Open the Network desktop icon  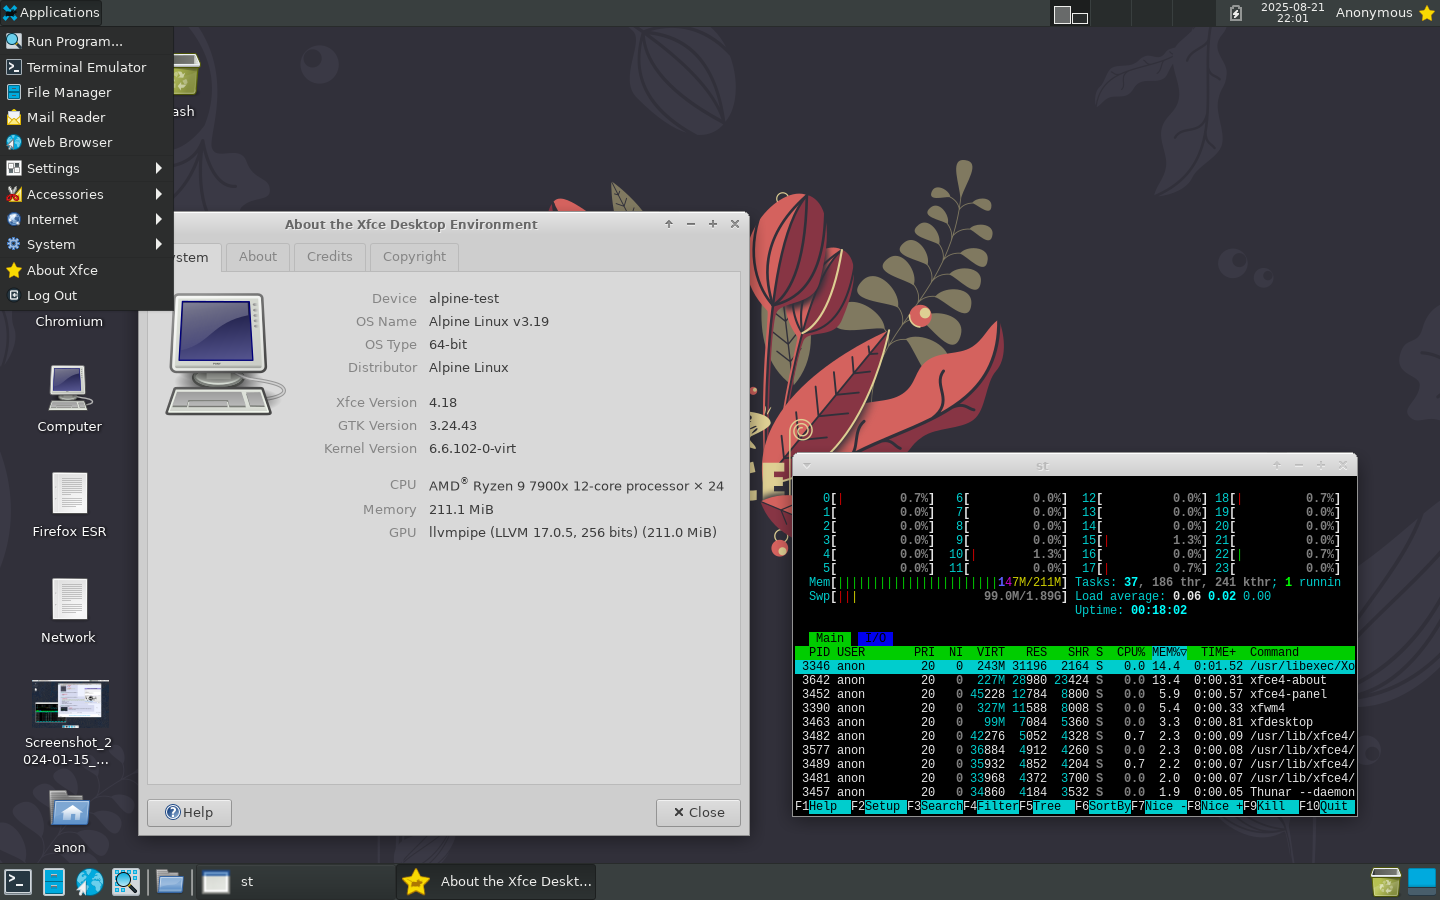pyautogui.click(x=69, y=601)
